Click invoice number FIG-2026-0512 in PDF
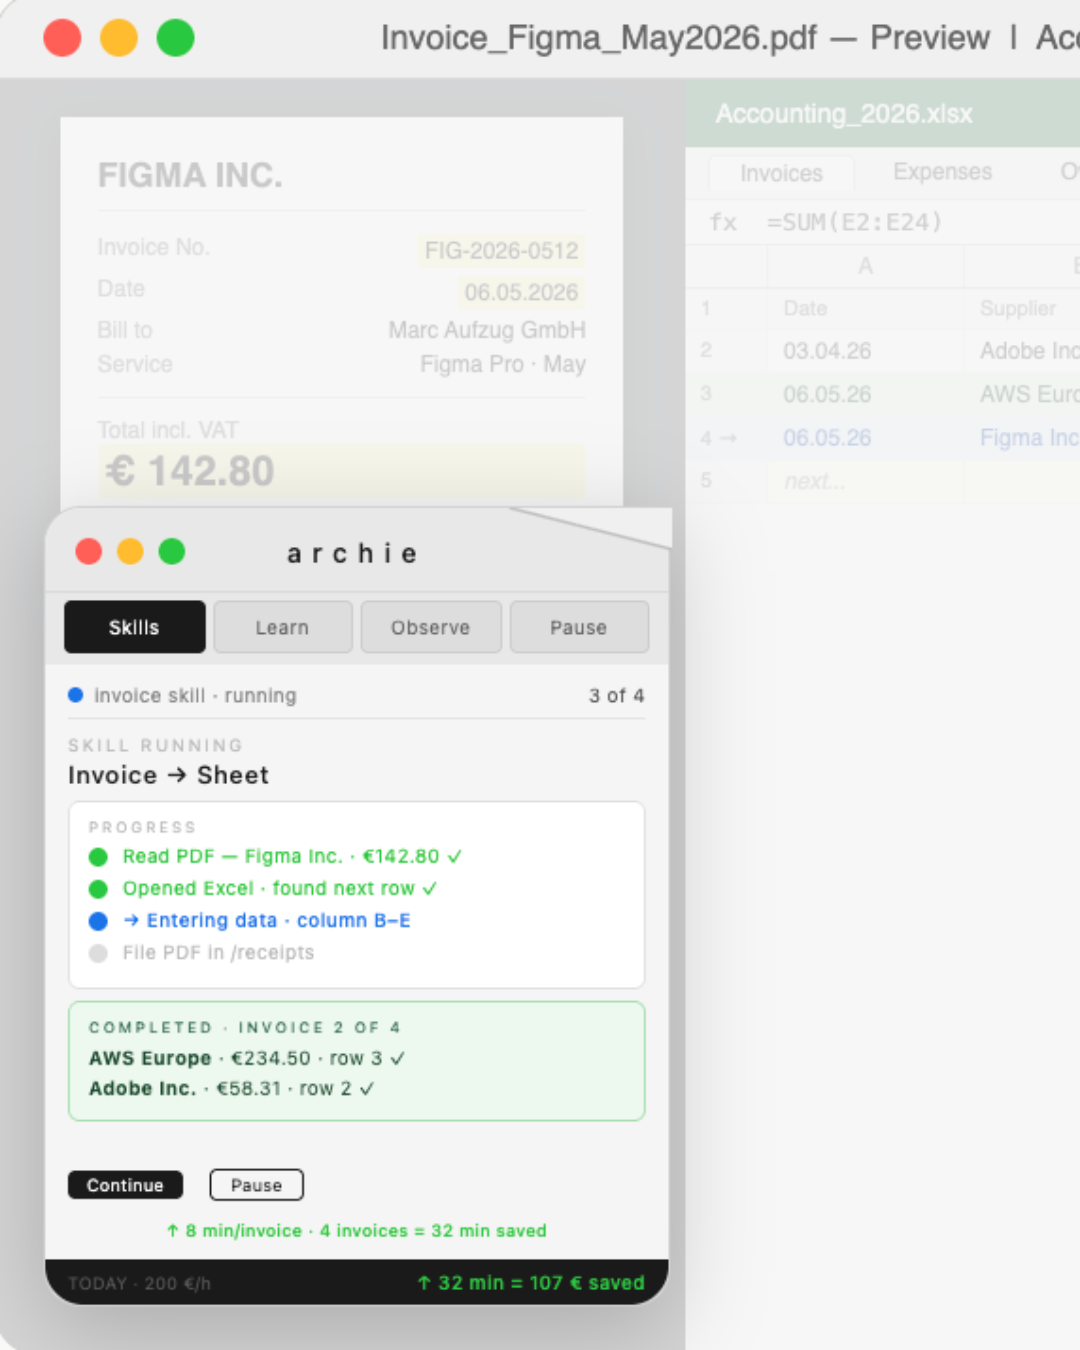Image resolution: width=1080 pixels, height=1350 pixels. [x=501, y=250]
